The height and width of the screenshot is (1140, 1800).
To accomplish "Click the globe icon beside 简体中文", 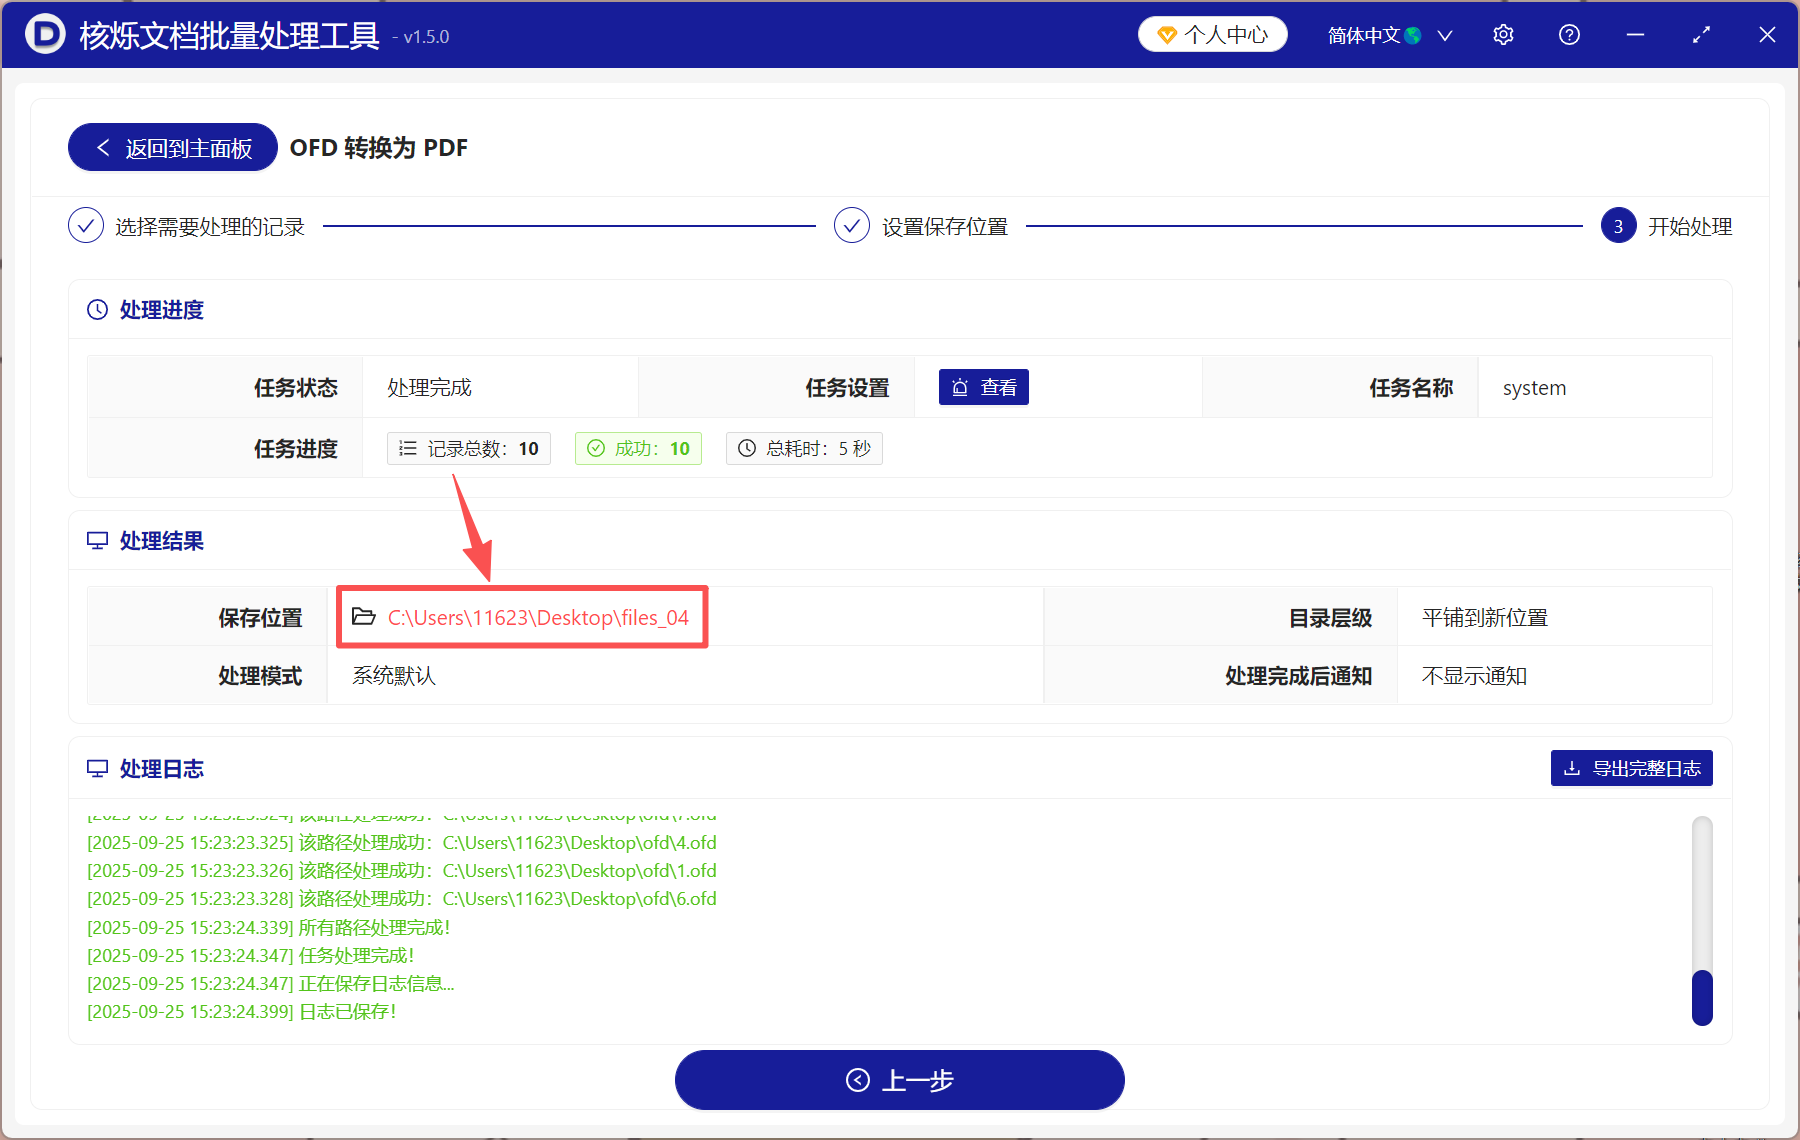I will pyautogui.click(x=1413, y=34).
